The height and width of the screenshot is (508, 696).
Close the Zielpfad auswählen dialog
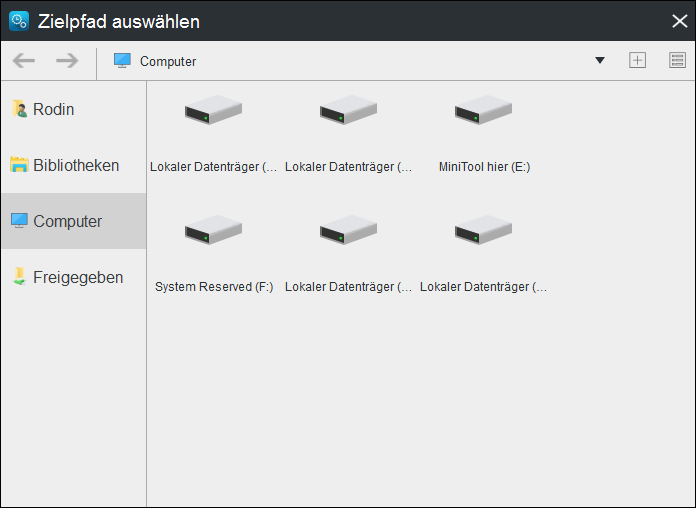(x=679, y=21)
